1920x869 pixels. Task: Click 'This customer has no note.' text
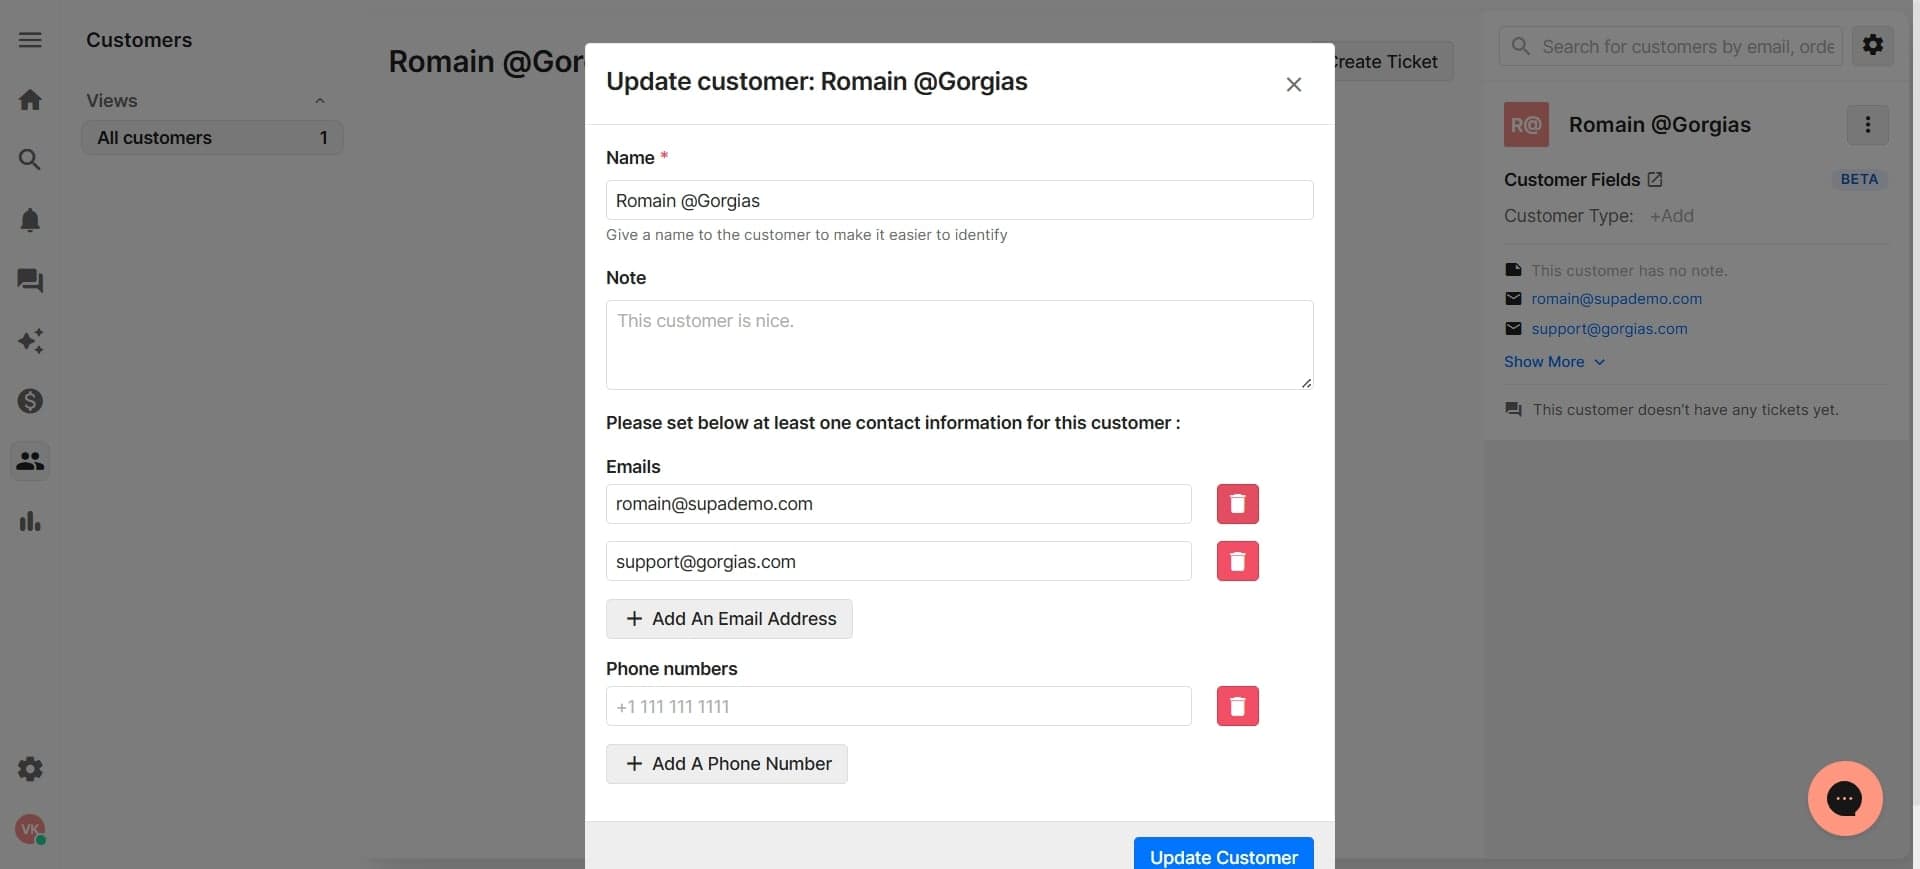pyautogui.click(x=1629, y=271)
